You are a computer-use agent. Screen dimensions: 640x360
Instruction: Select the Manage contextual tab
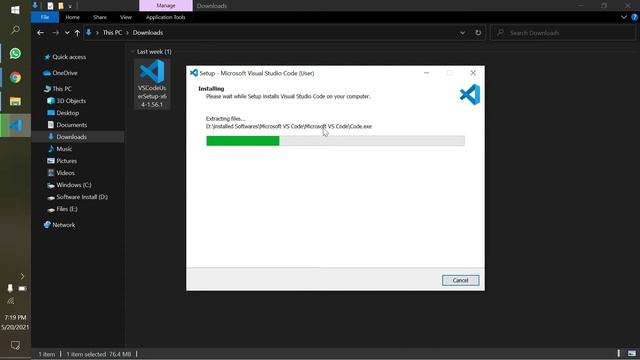[x=166, y=6]
